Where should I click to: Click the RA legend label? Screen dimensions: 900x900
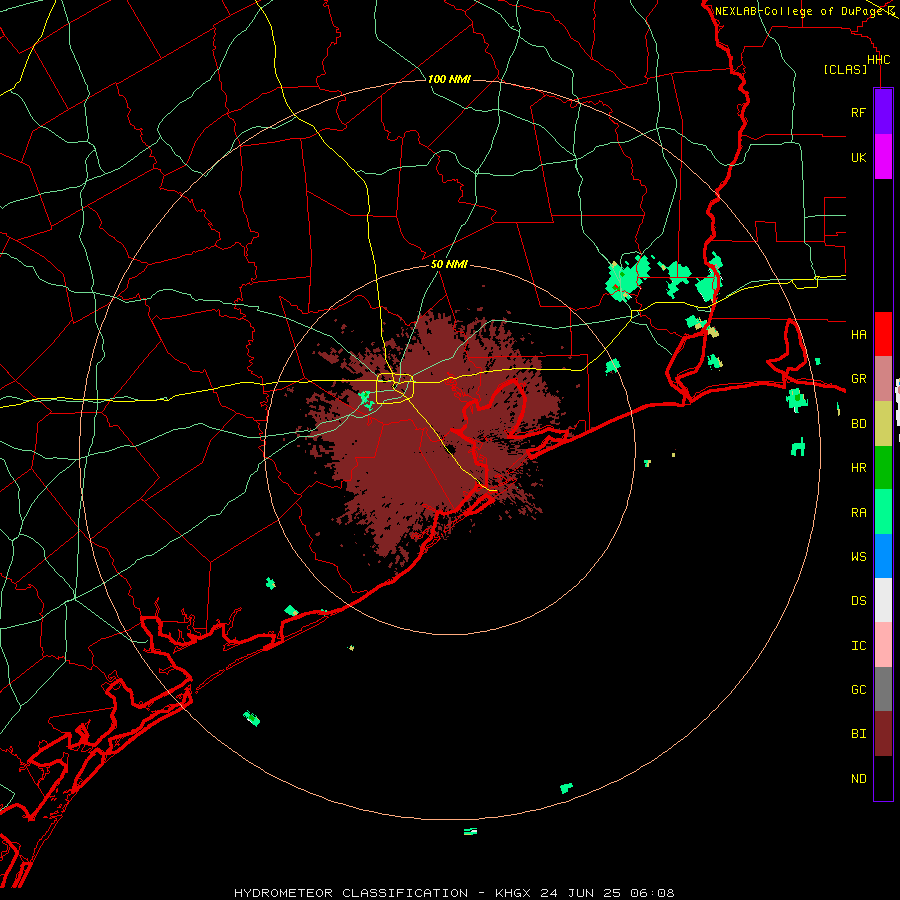tap(858, 513)
